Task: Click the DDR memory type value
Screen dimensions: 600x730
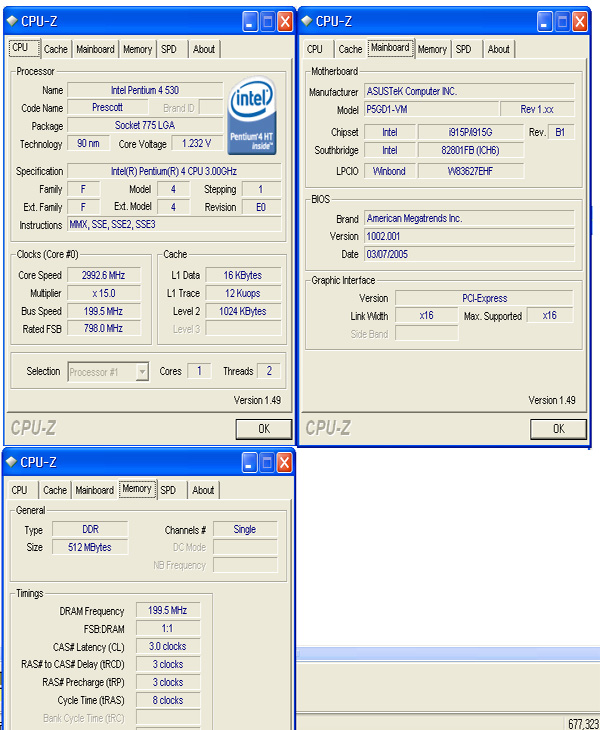Action: tap(90, 529)
